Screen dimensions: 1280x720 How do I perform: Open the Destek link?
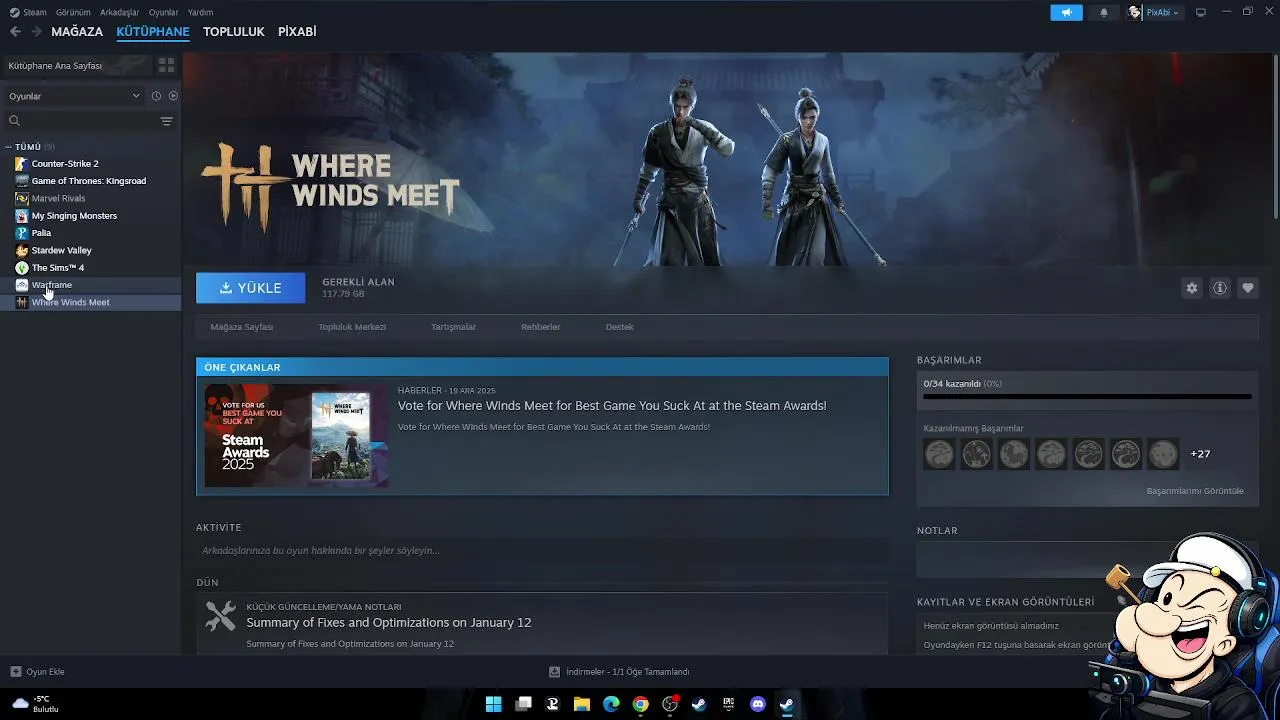pyautogui.click(x=619, y=327)
